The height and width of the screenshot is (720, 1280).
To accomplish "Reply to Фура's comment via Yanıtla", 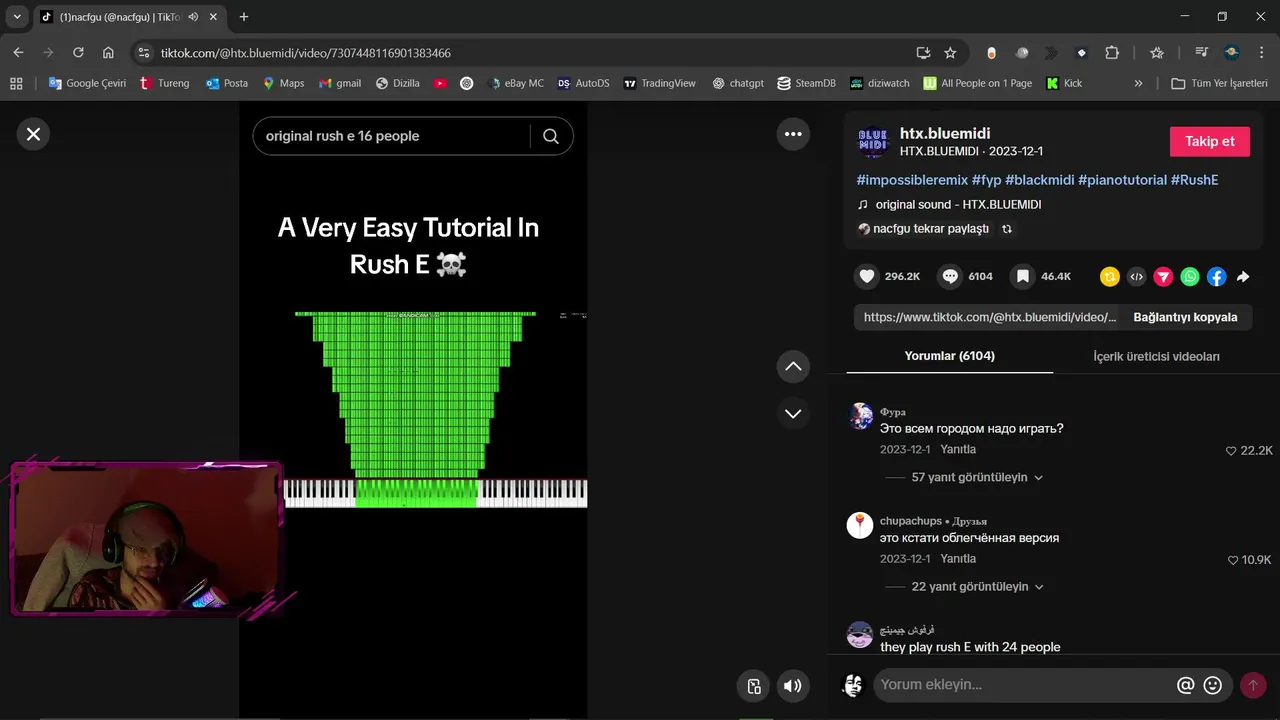I will pos(958,450).
